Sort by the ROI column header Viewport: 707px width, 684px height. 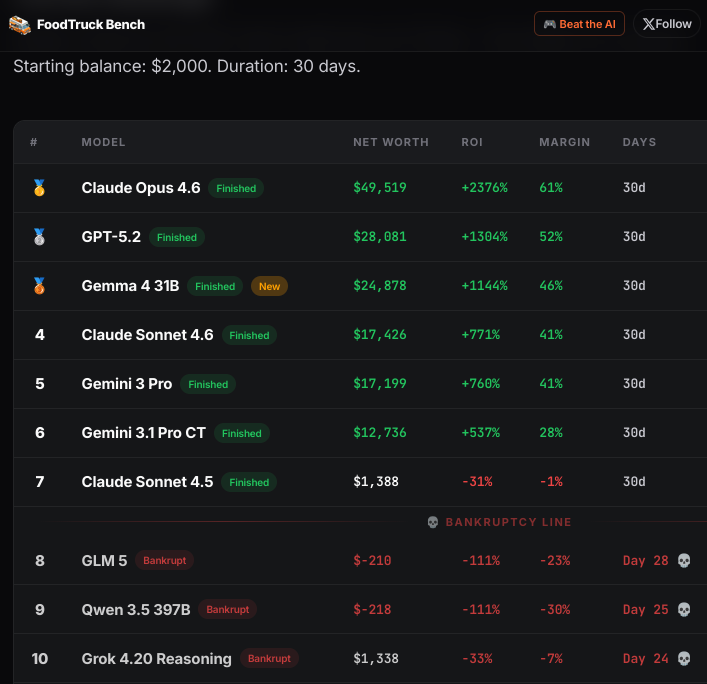coord(472,142)
